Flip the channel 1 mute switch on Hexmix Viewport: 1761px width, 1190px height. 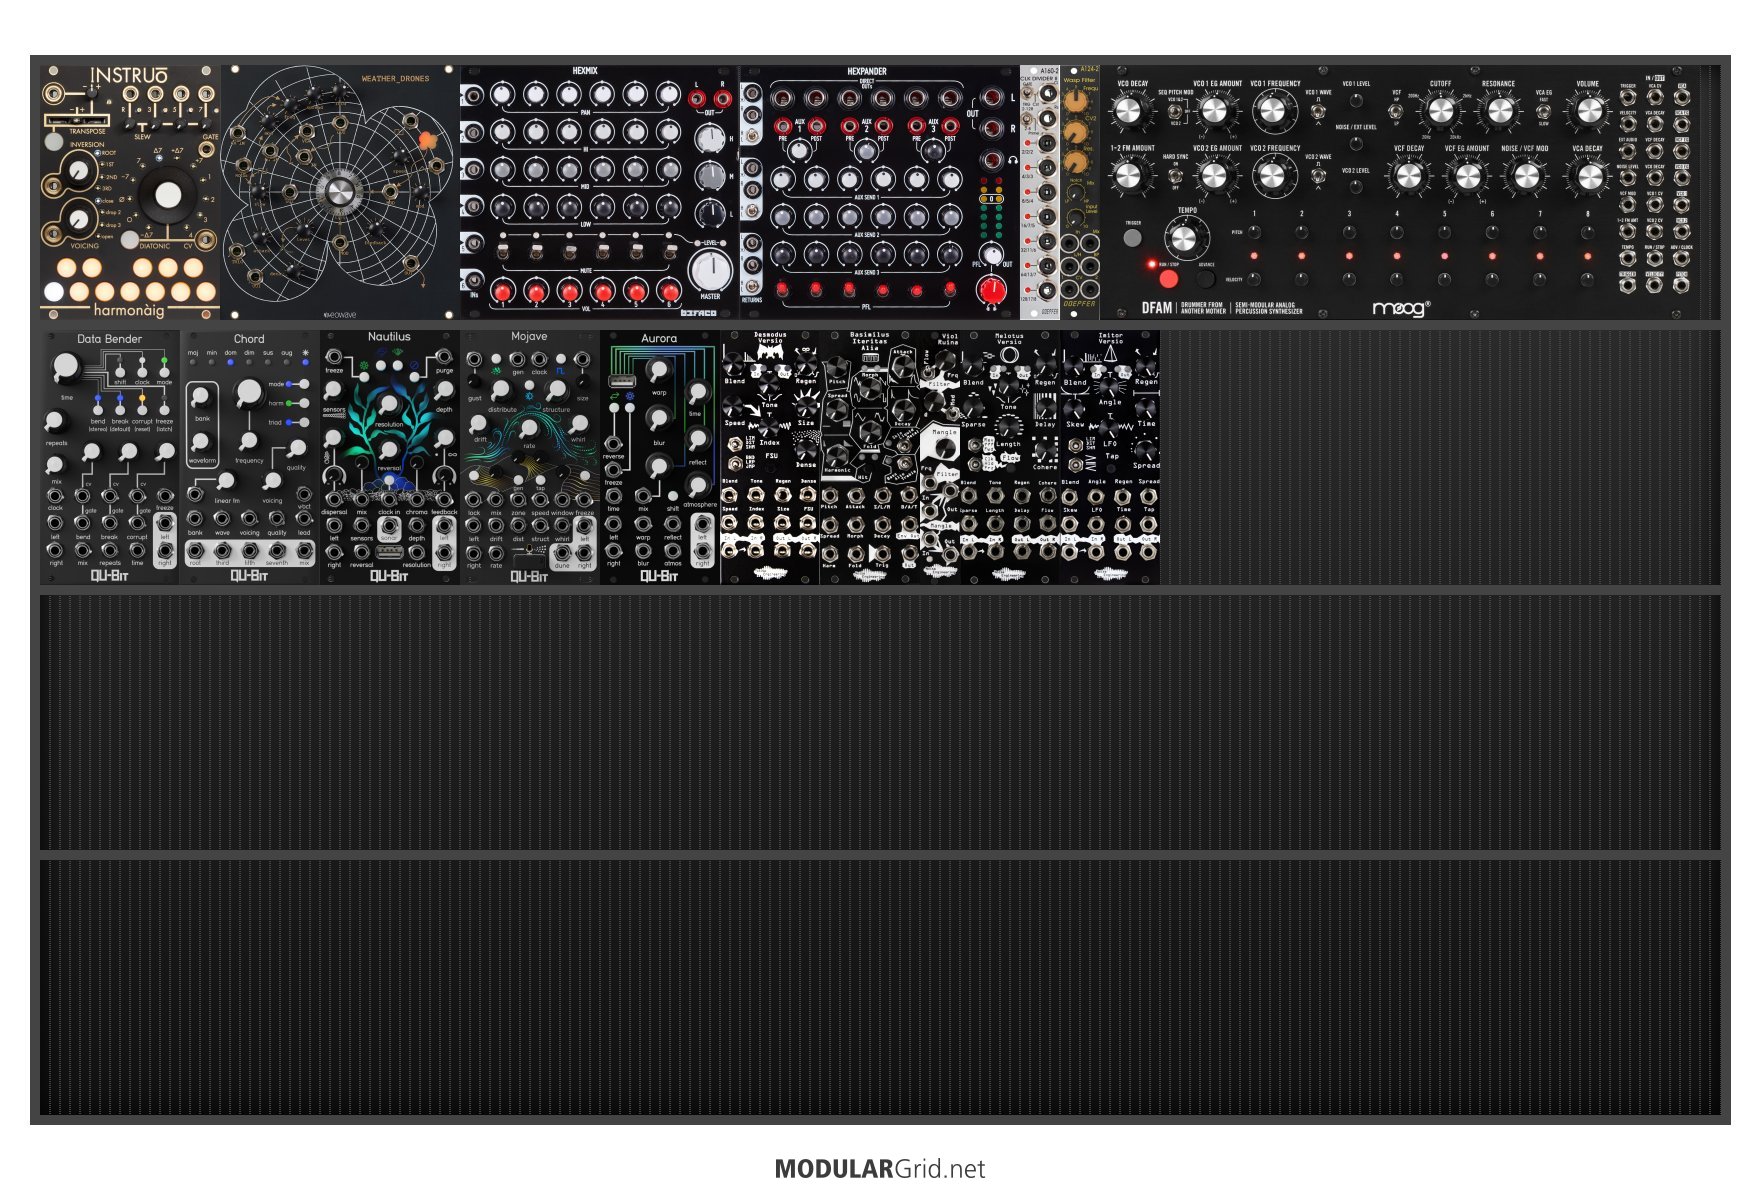coord(503,250)
